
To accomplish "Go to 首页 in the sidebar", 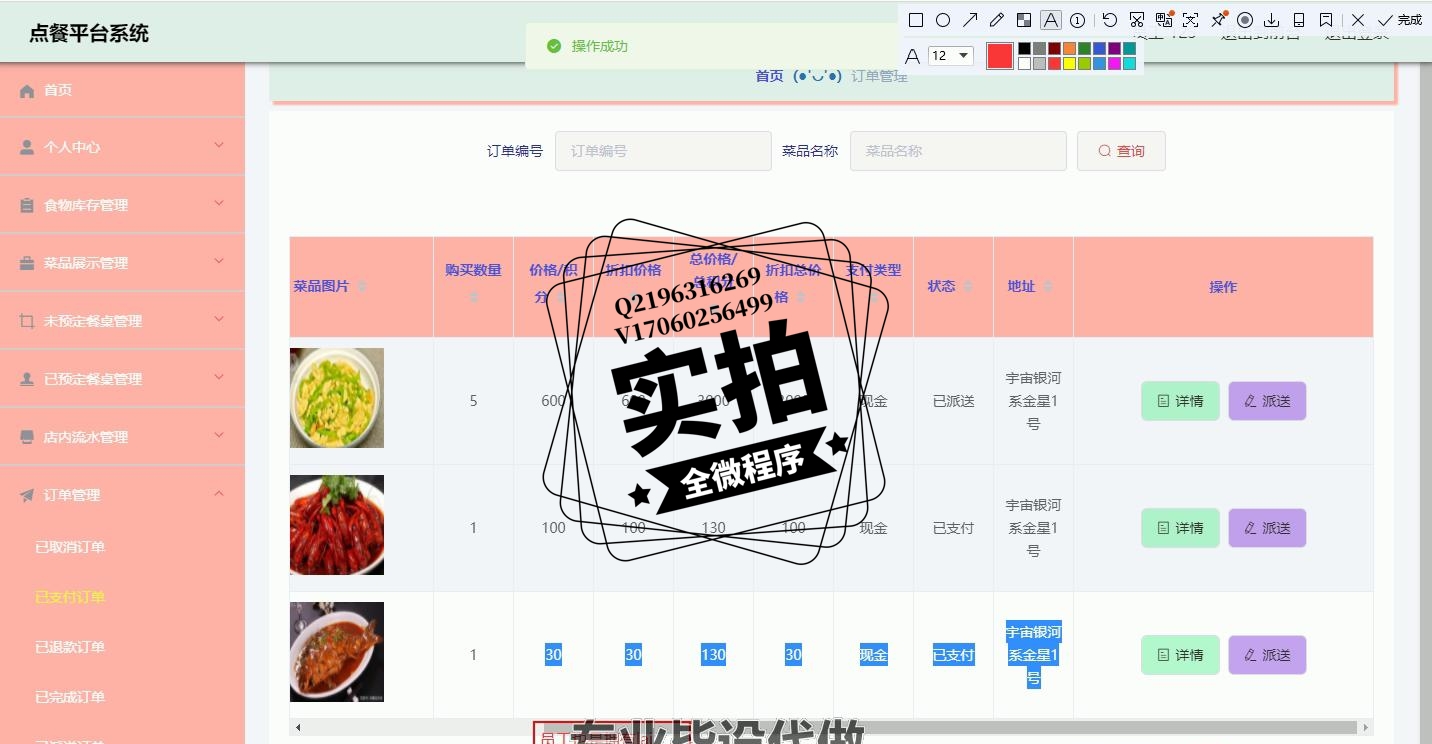I will click(x=122, y=90).
